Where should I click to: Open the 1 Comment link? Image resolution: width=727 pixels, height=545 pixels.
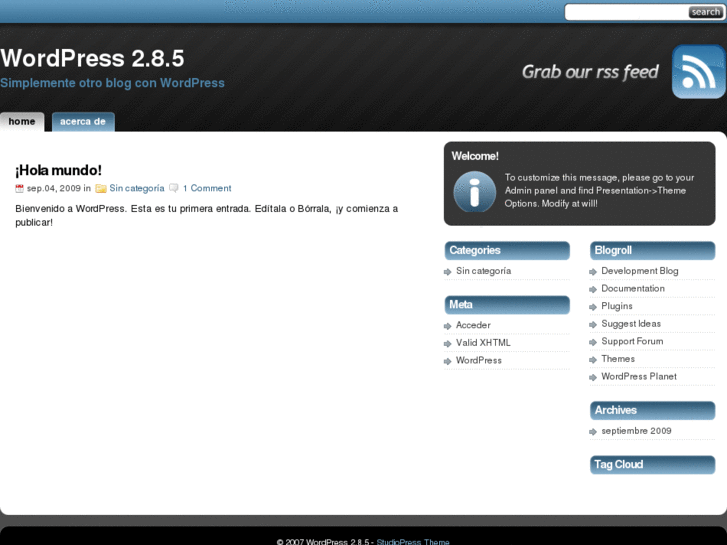point(207,188)
